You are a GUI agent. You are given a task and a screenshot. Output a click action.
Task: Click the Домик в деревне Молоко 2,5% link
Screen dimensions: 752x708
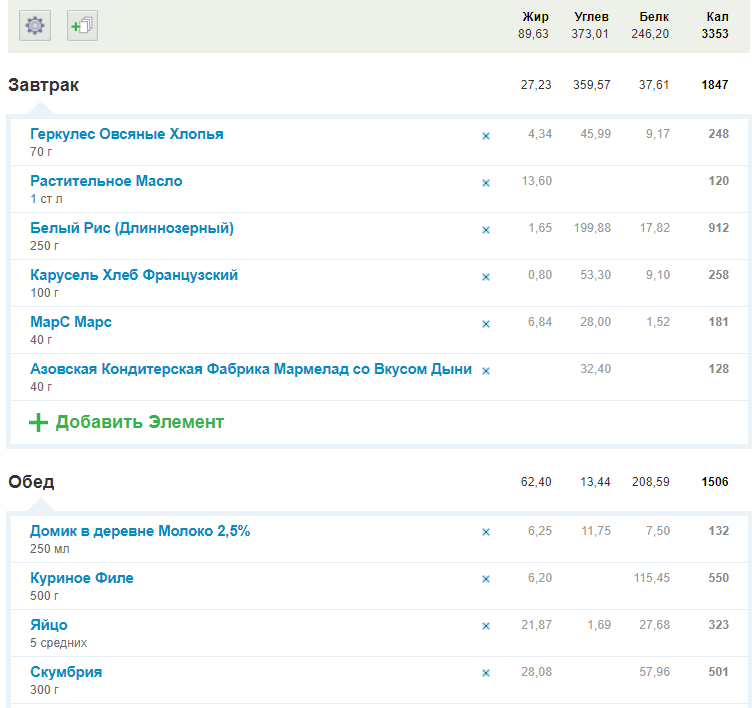[x=140, y=531]
